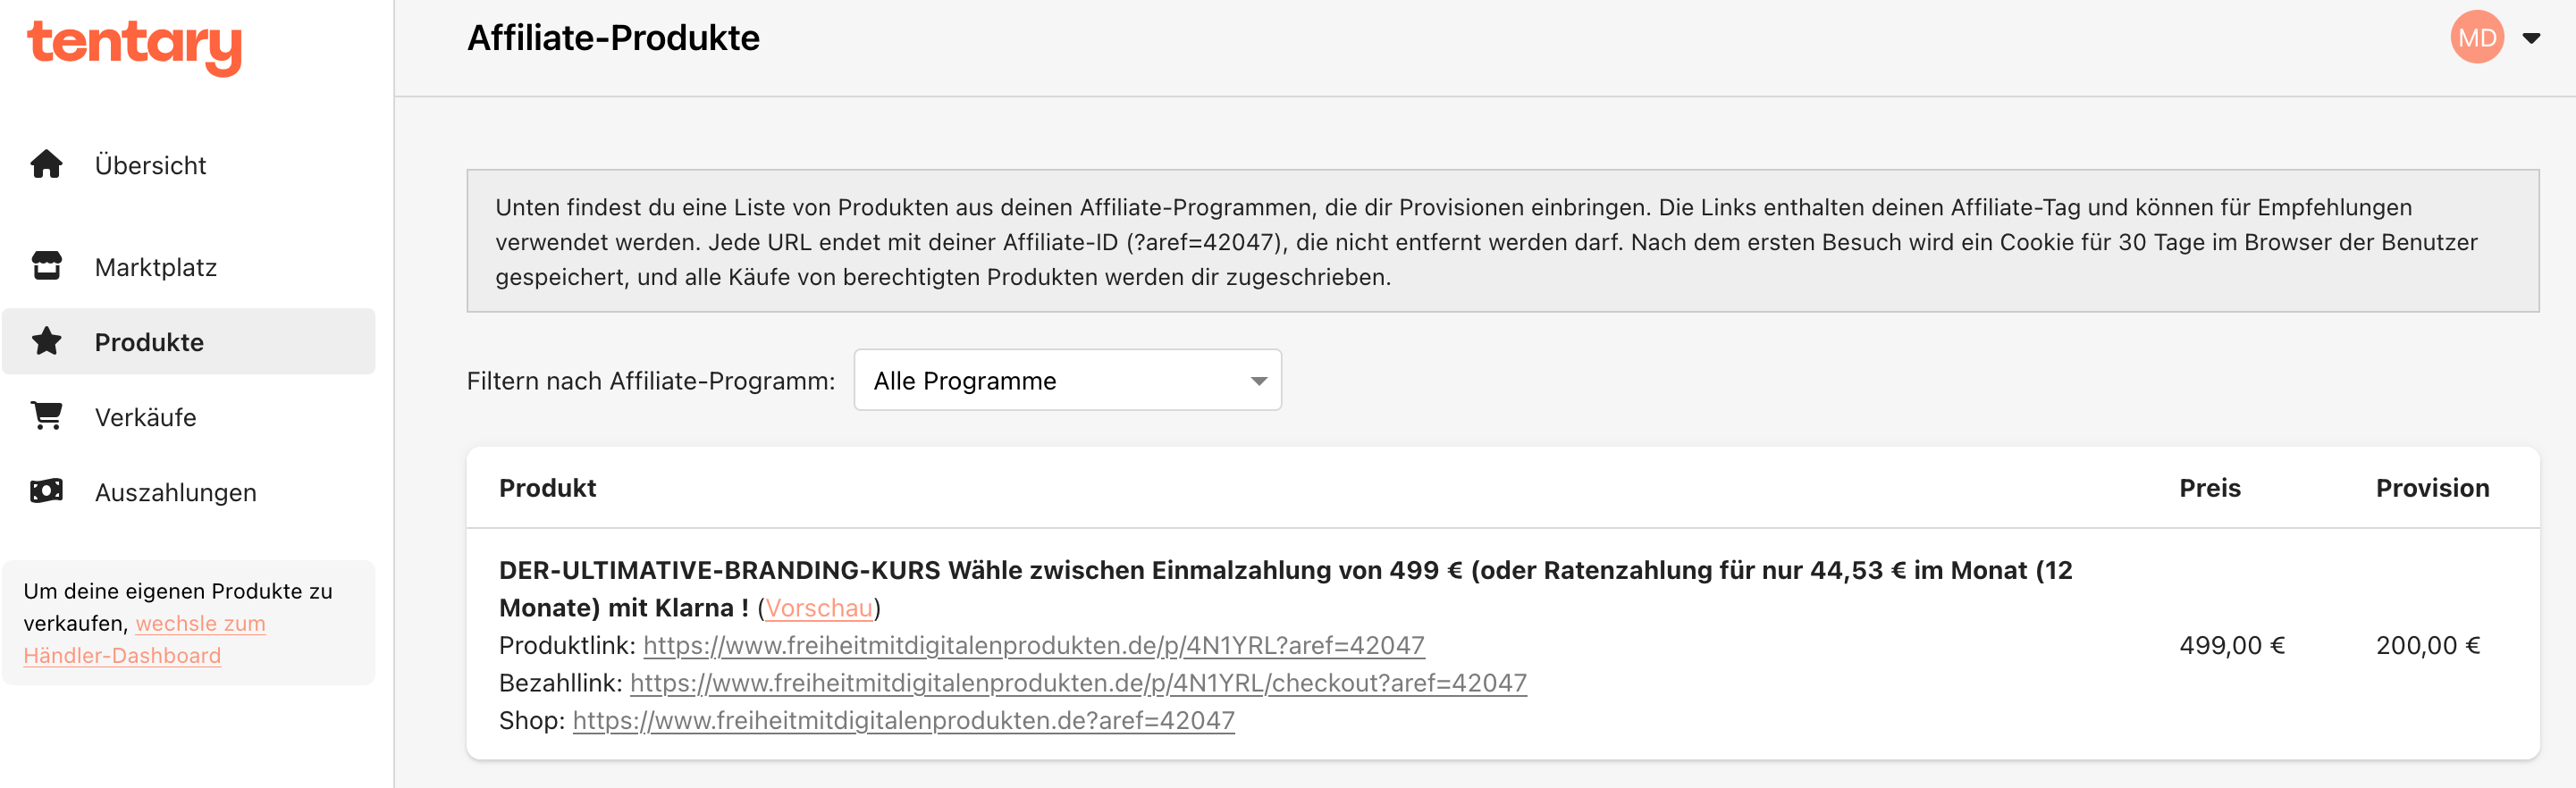Viewport: 2576px width, 788px height.
Task: Click the Provision column header
Action: coord(2432,488)
